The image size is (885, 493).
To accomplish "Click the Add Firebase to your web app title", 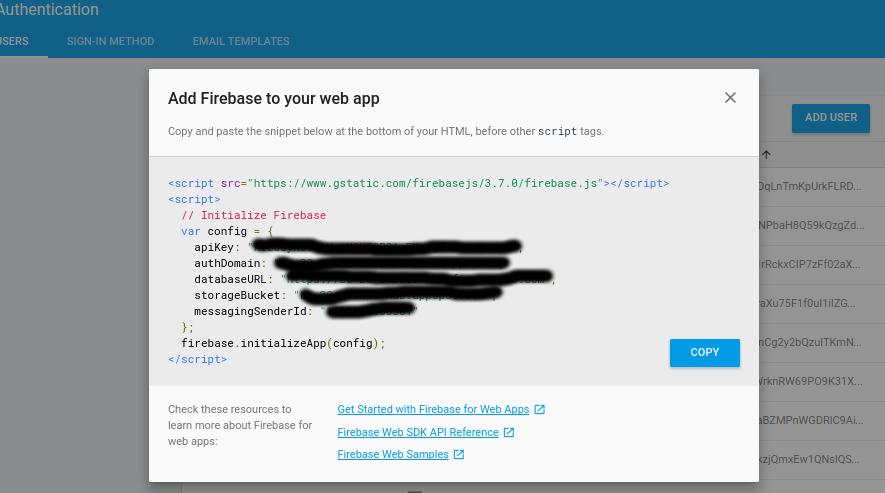I will click(274, 99).
